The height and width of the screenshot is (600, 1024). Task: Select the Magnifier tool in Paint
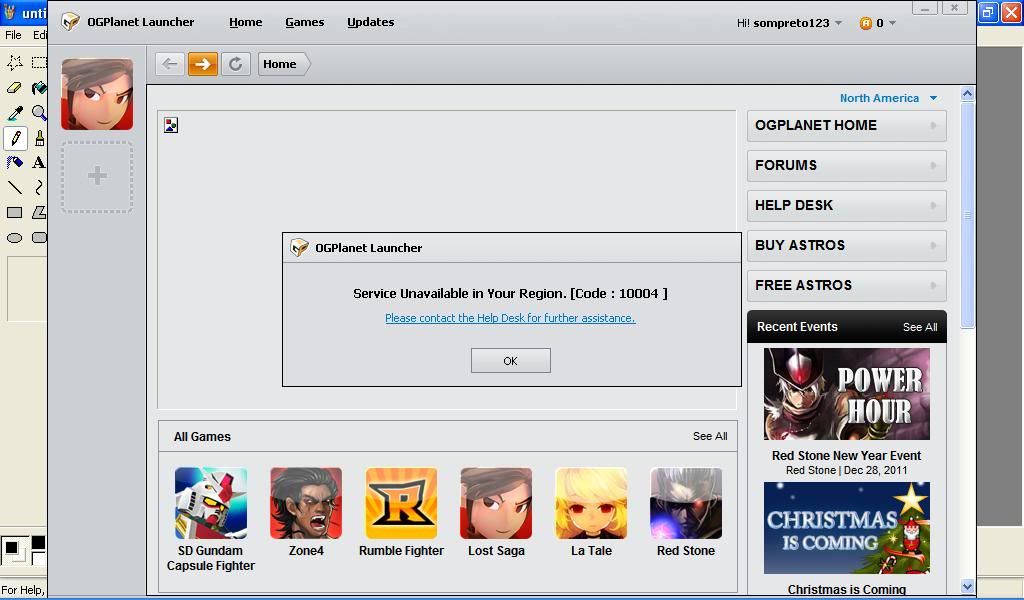pyautogui.click(x=39, y=113)
